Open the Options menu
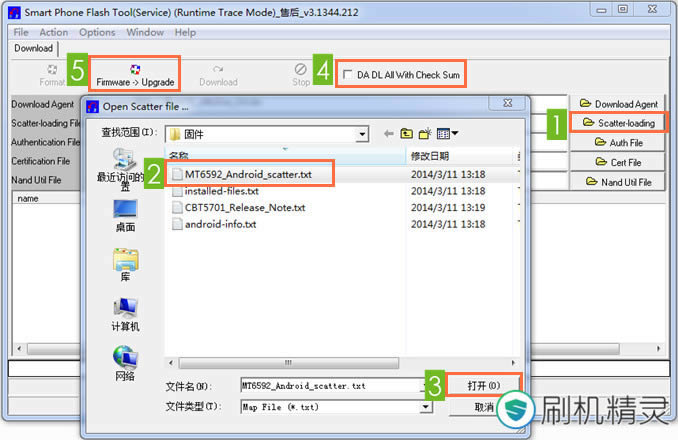The image size is (678, 440). 97,32
